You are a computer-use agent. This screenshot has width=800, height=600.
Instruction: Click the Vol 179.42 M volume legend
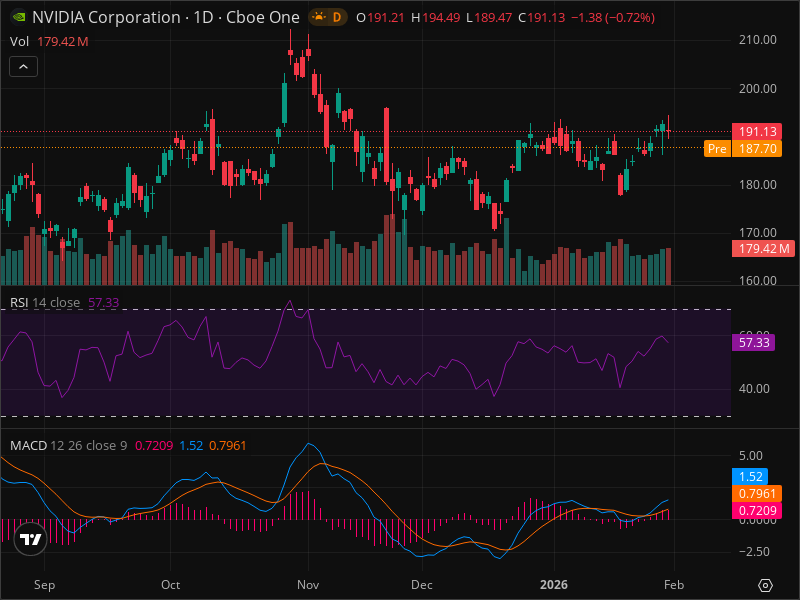coord(49,41)
